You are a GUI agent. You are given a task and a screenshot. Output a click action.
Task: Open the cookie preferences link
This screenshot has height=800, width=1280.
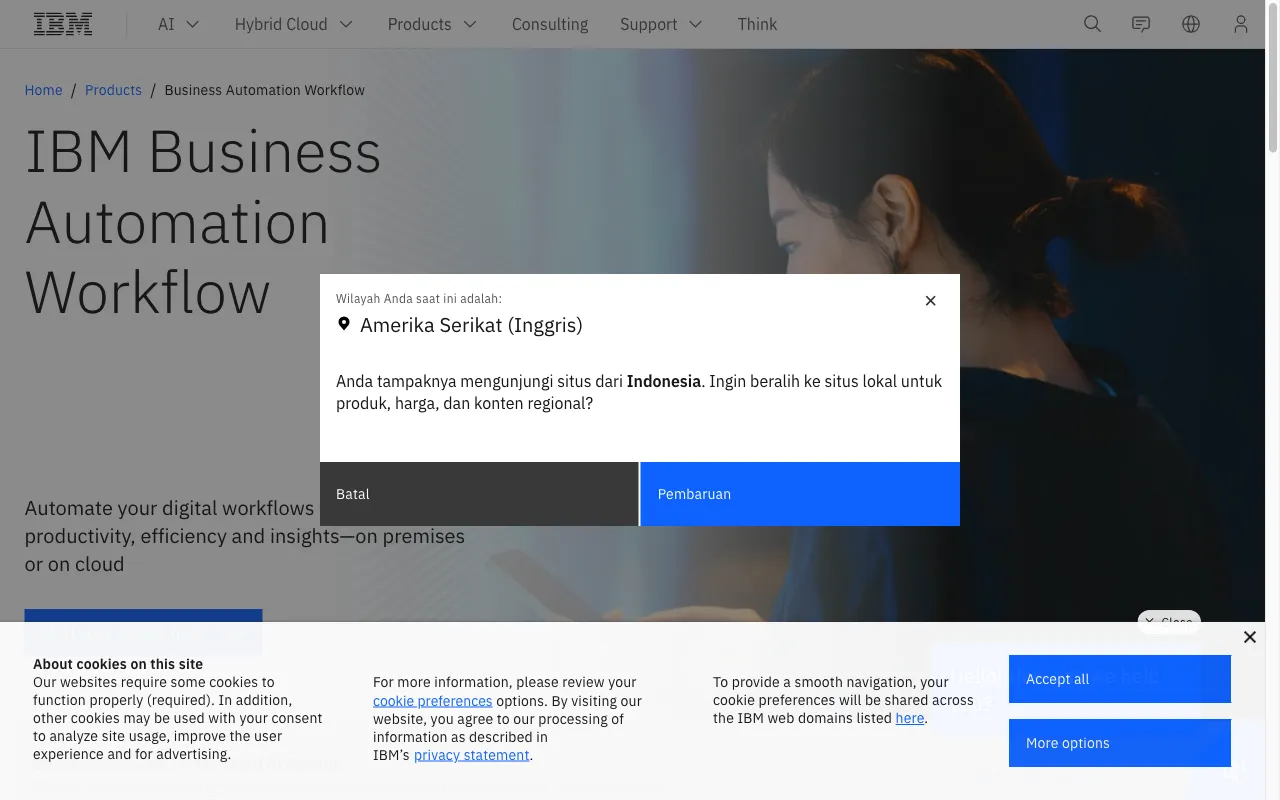click(432, 701)
